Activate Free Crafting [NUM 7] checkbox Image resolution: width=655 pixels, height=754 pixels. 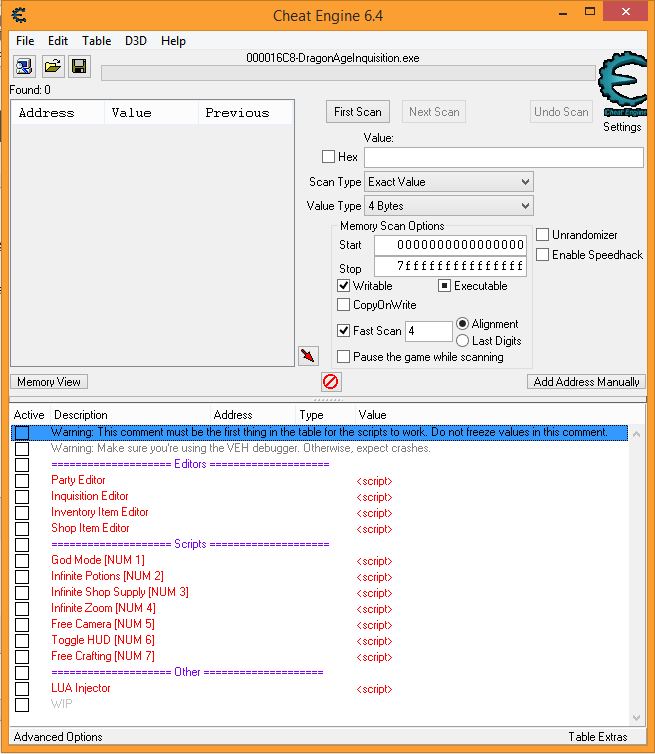click(x=22, y=656)
